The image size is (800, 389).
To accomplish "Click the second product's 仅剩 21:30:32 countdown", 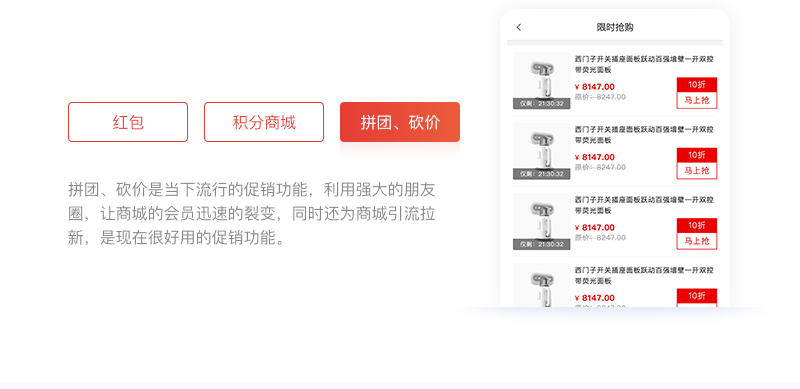I will [541, 174].
